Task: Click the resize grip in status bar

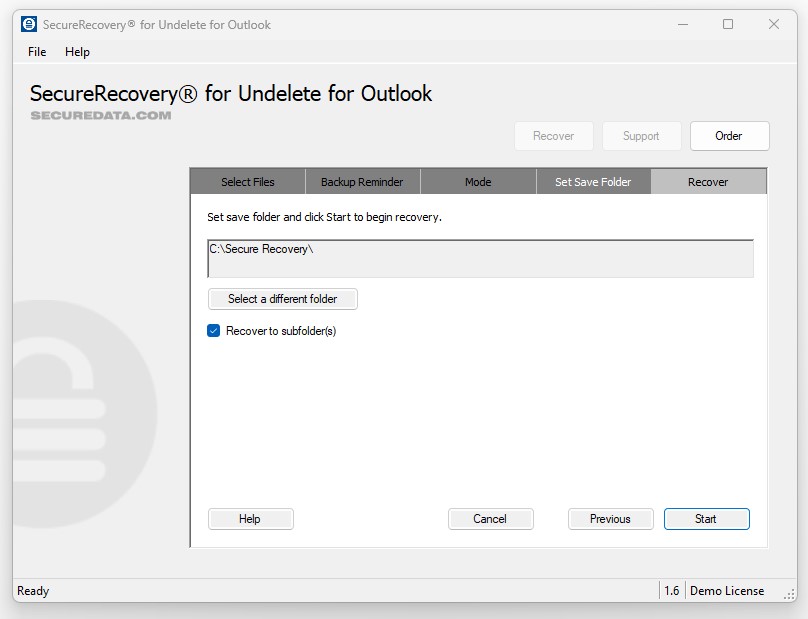Action: [789, 593]
